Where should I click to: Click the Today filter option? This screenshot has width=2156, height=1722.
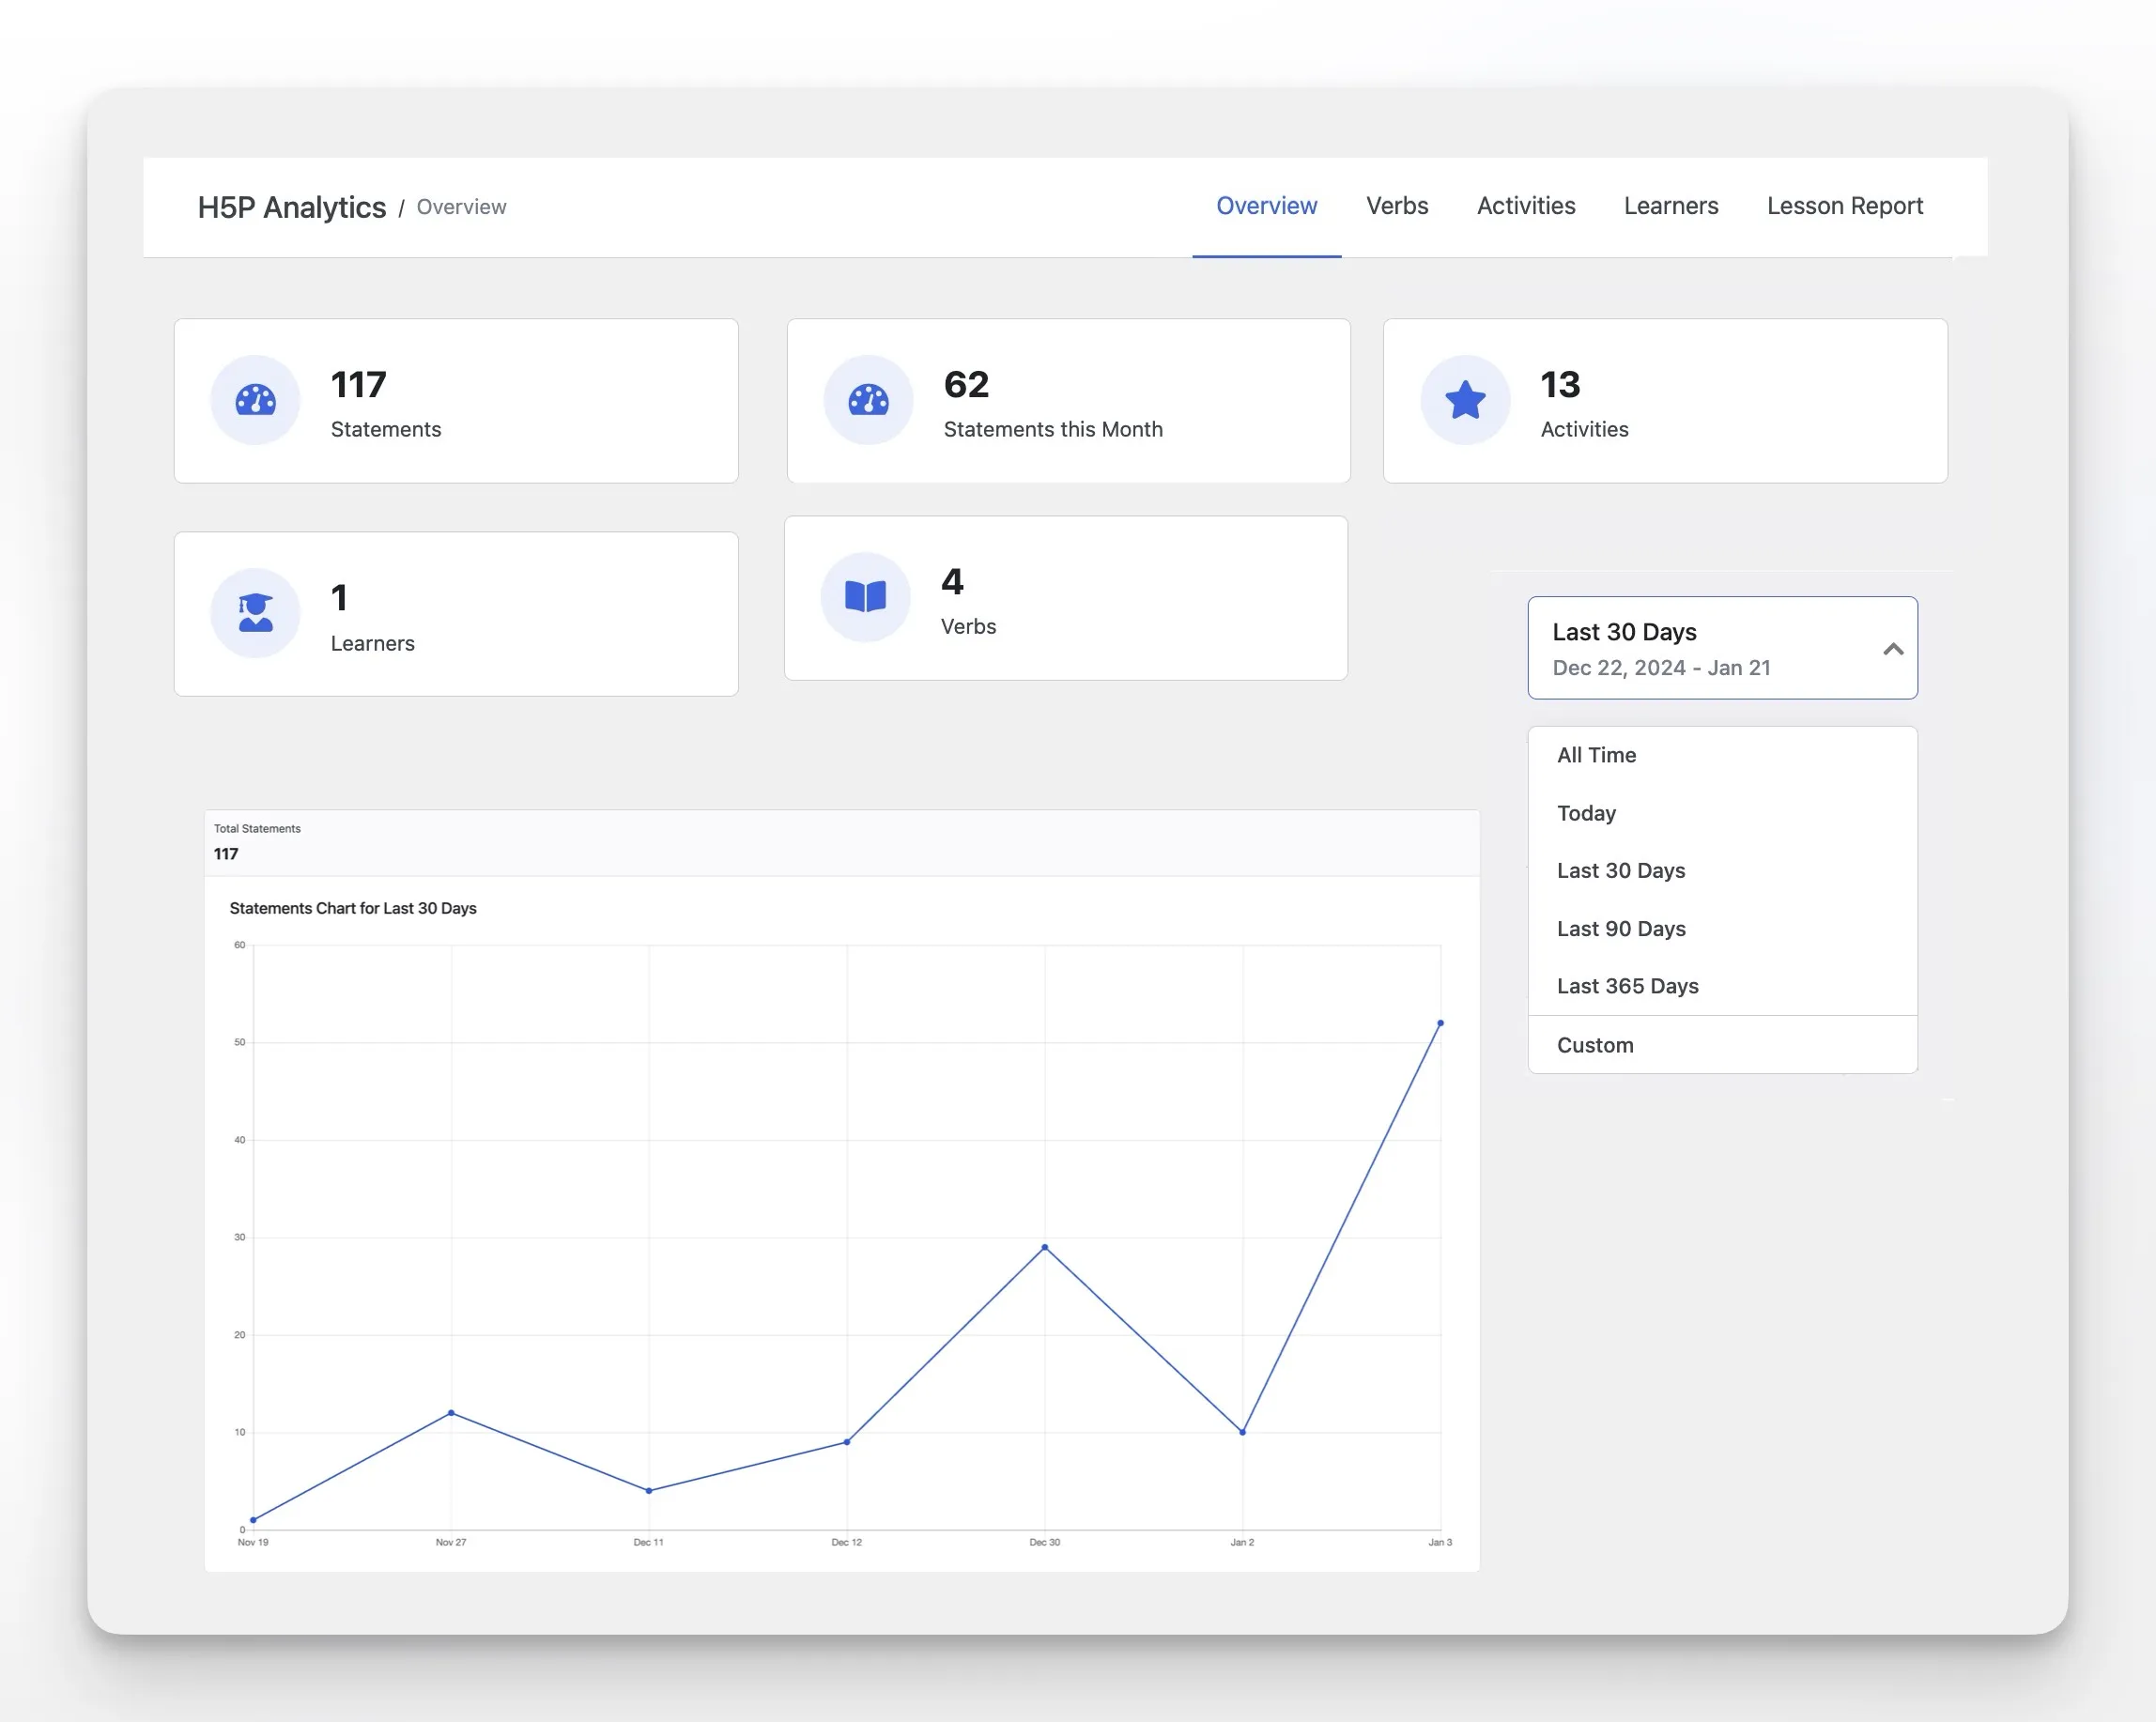[x=1585, y=812]
